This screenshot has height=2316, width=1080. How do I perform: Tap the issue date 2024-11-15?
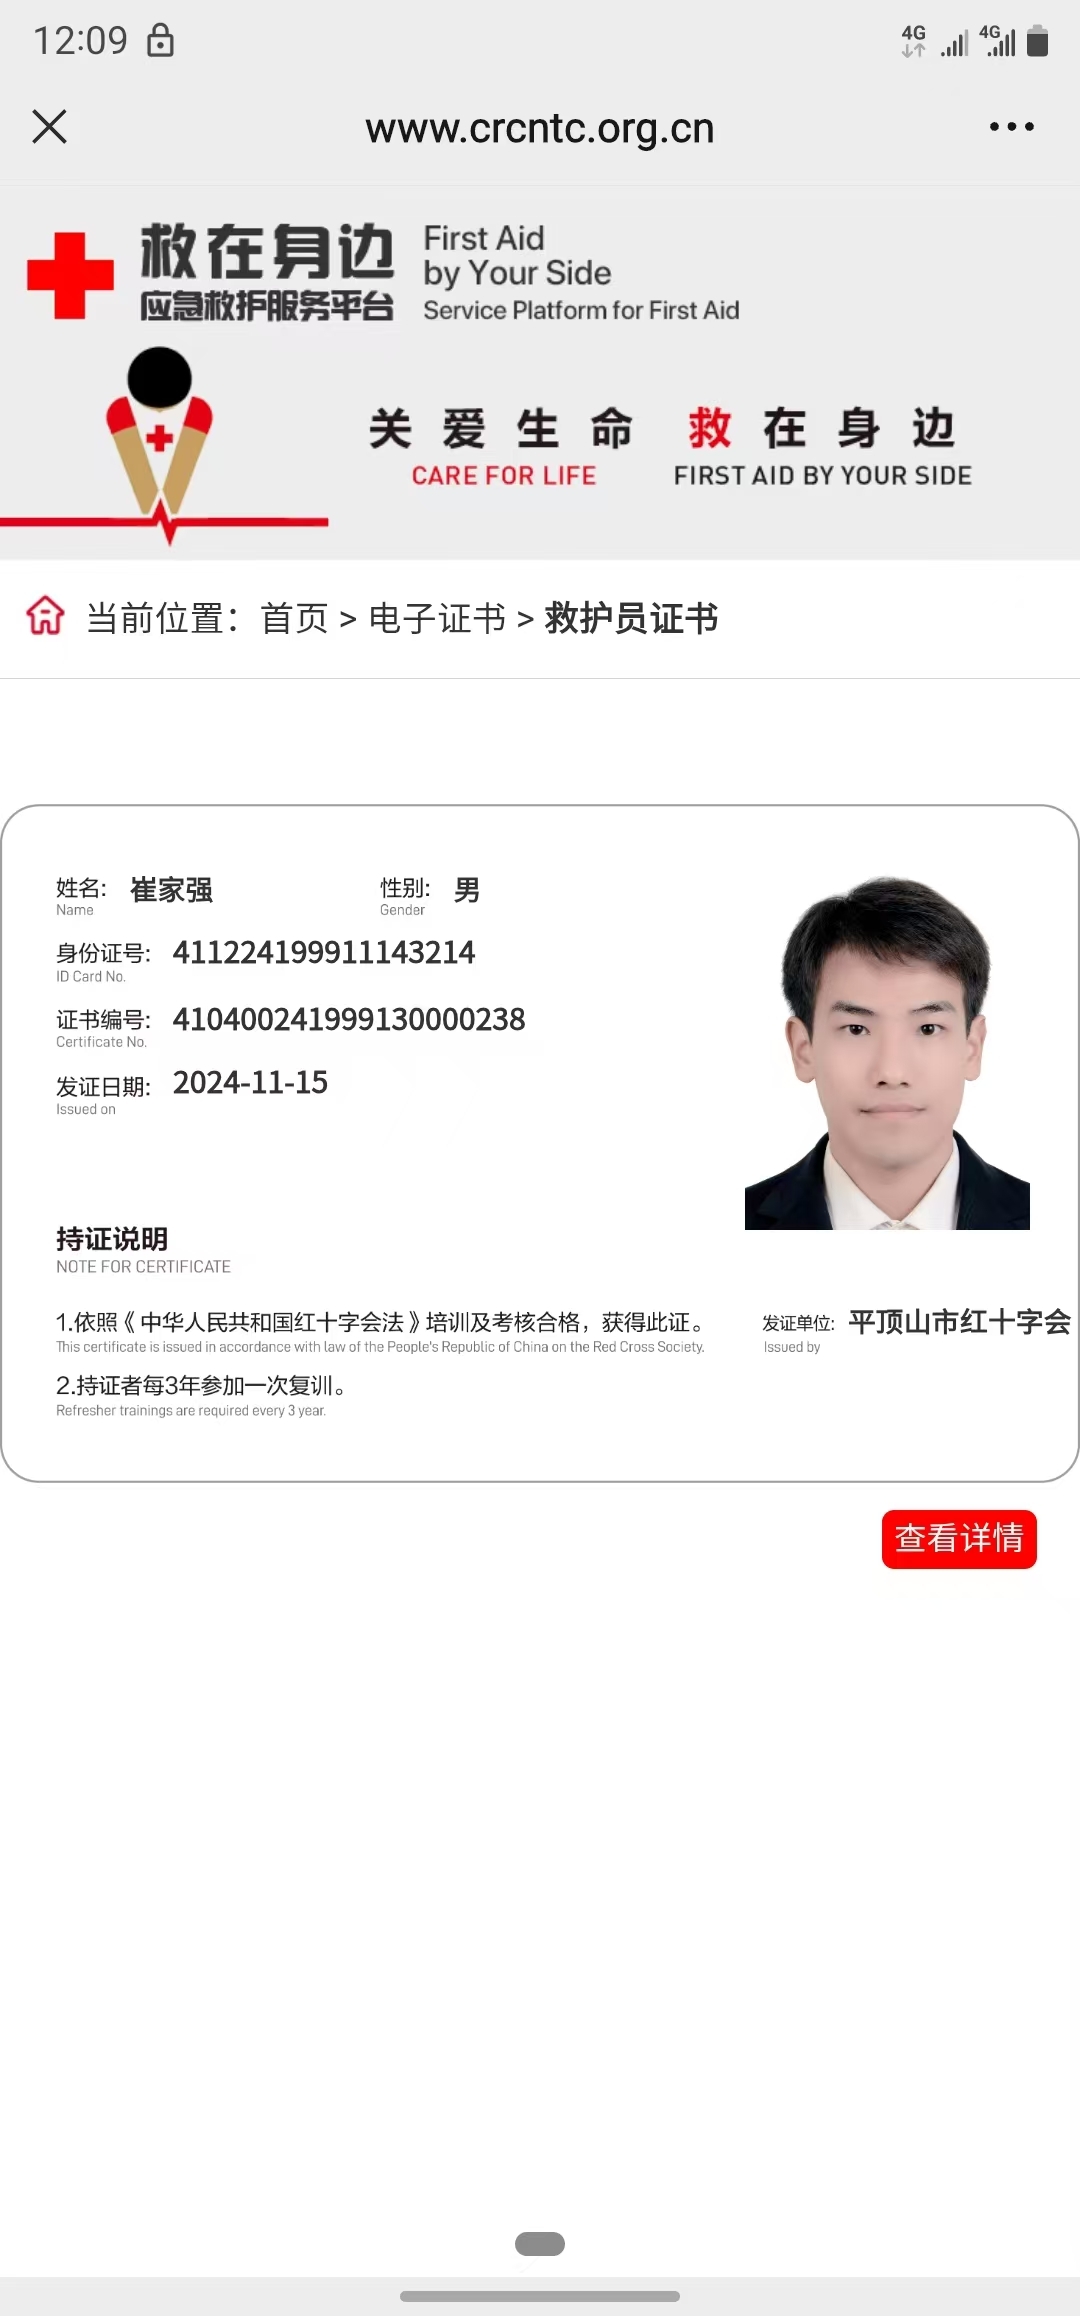(250, 1083)
